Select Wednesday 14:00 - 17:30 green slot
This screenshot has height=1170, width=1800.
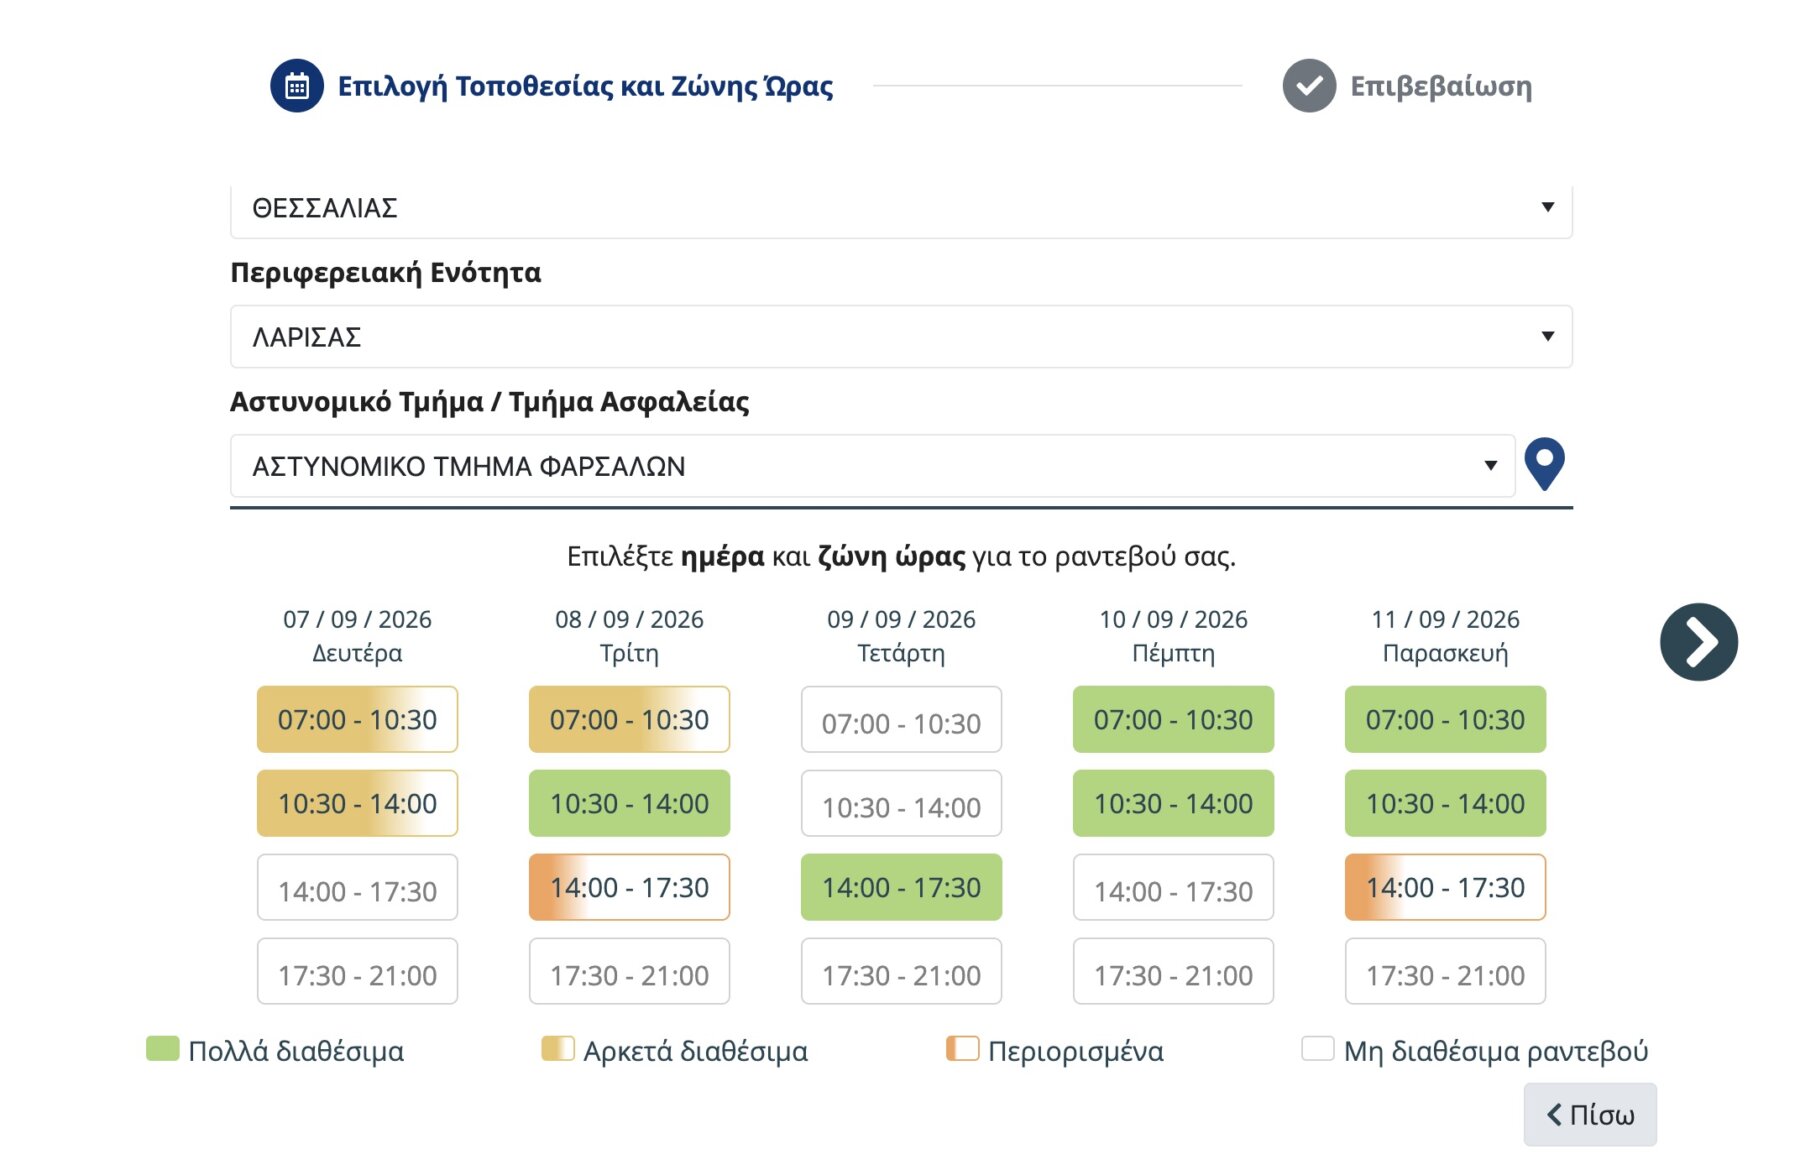point(901,887)
